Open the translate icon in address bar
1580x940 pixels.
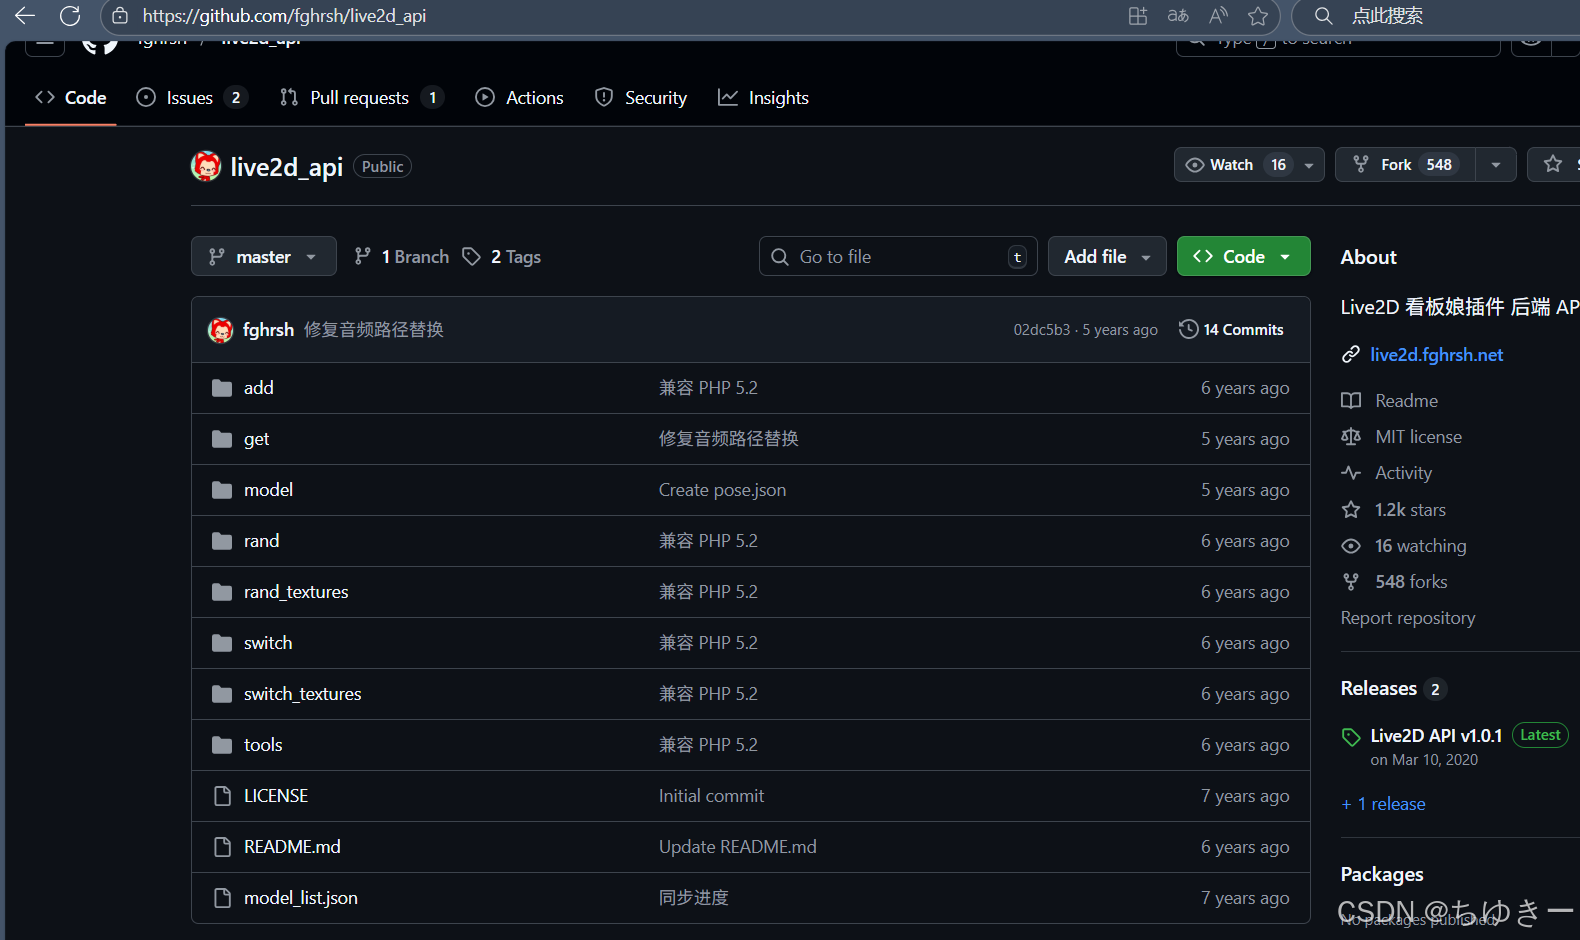1178,16
